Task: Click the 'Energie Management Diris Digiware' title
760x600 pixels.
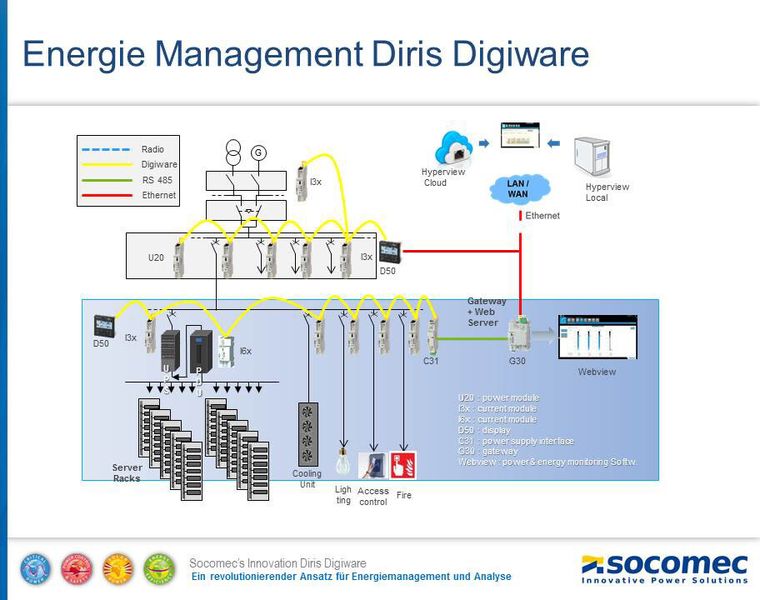Action: pyautogui.click(x=306, y=54)
